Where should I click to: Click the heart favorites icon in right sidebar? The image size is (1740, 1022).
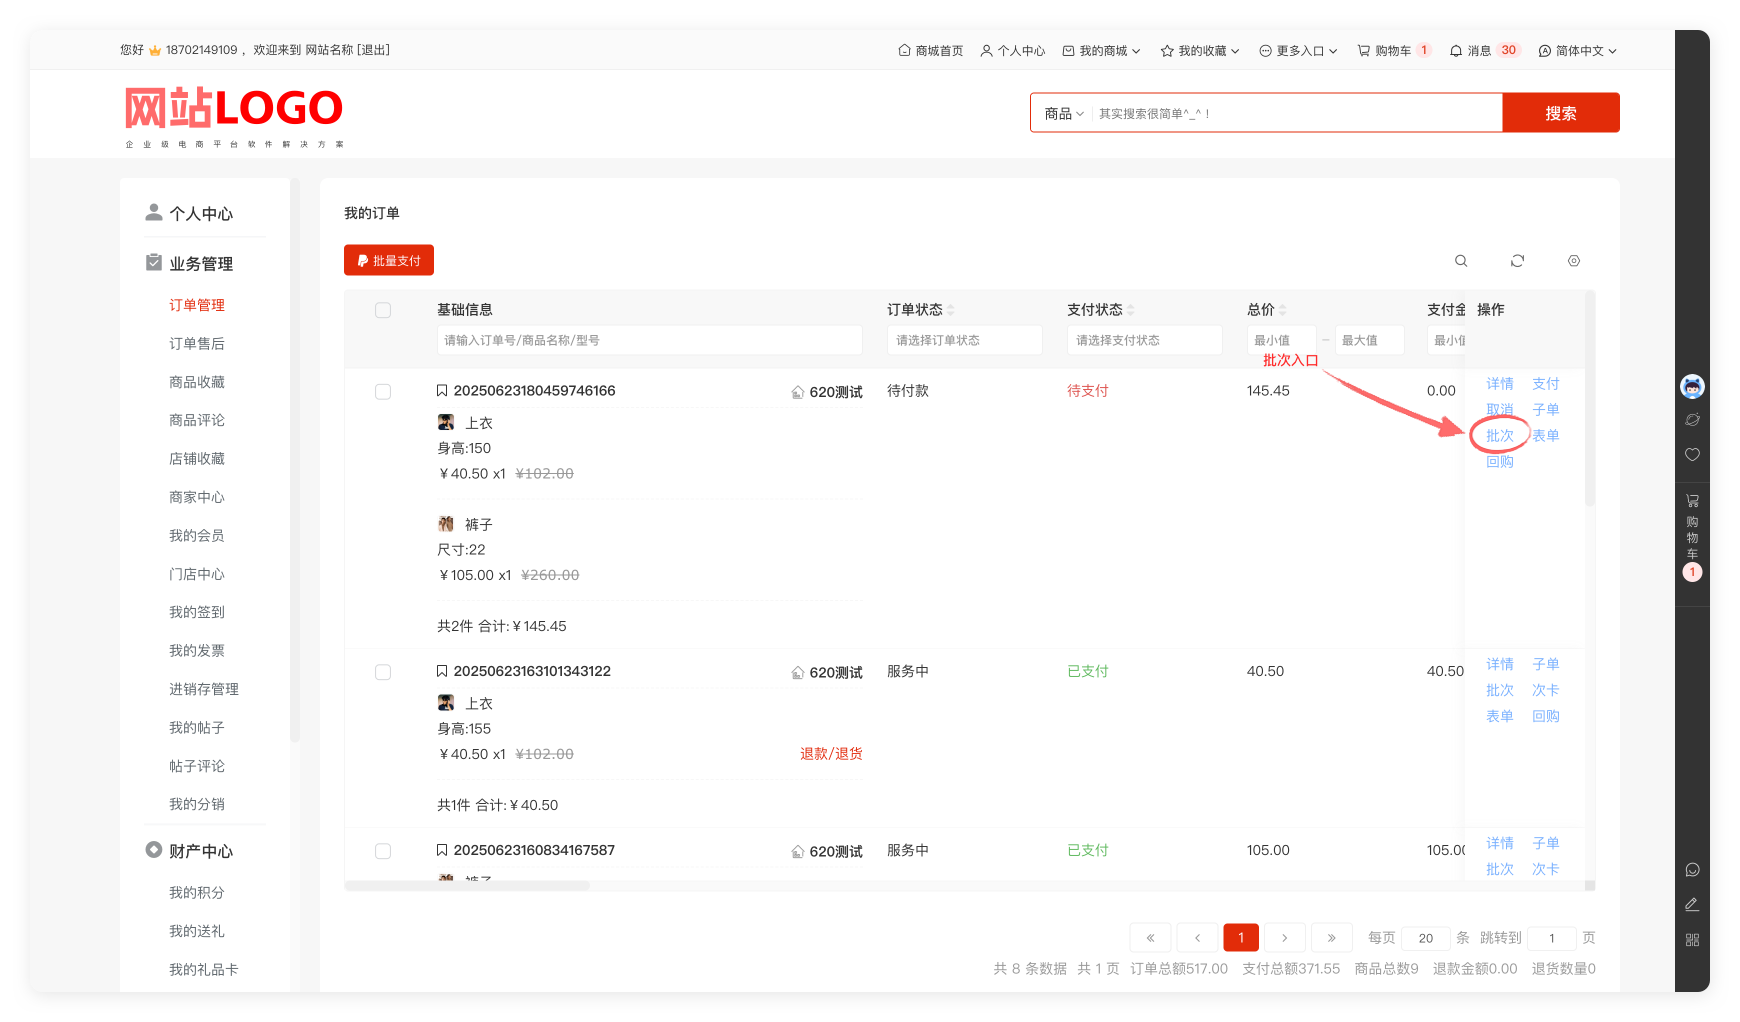pos(1692,455)
